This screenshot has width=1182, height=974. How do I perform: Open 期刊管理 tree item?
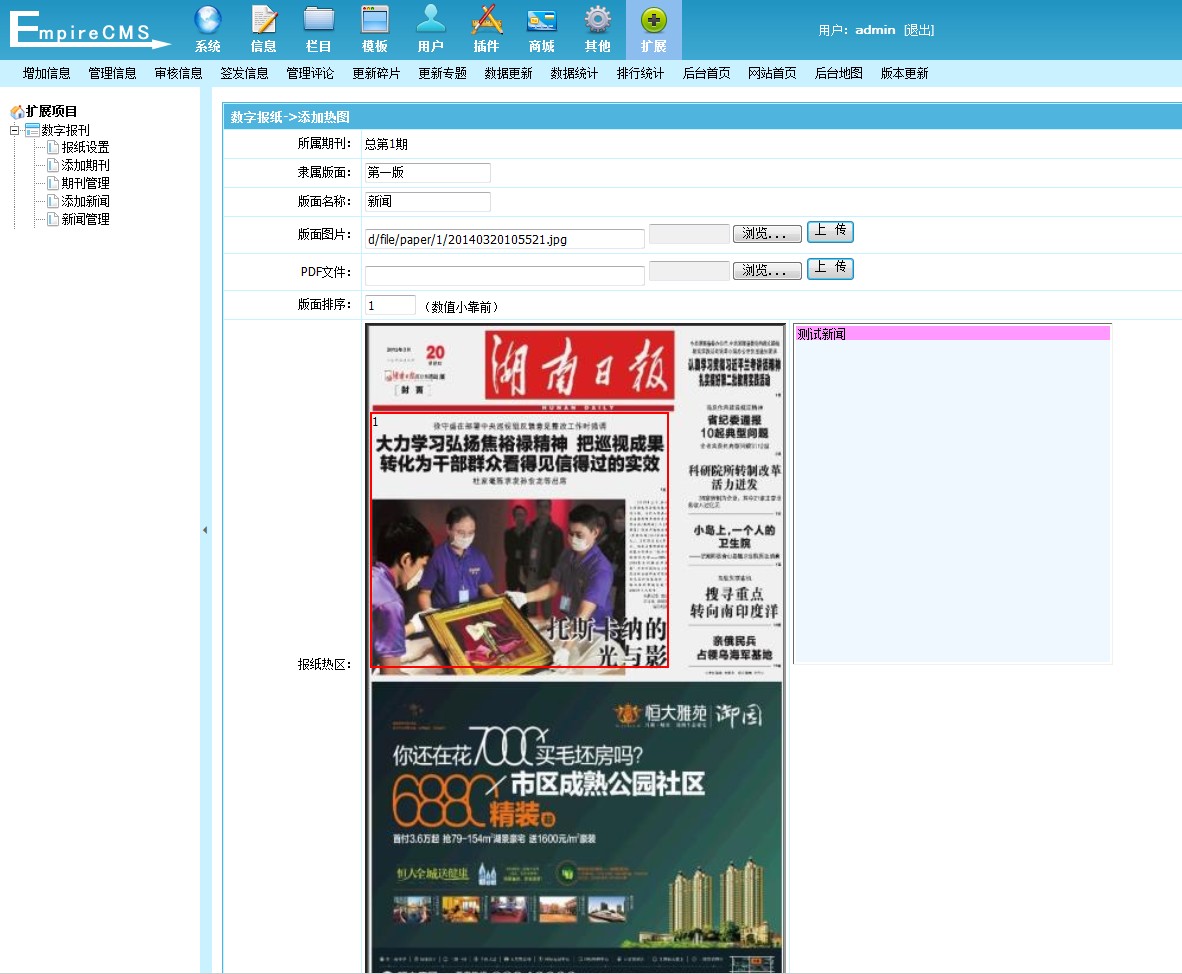[85, 183]
